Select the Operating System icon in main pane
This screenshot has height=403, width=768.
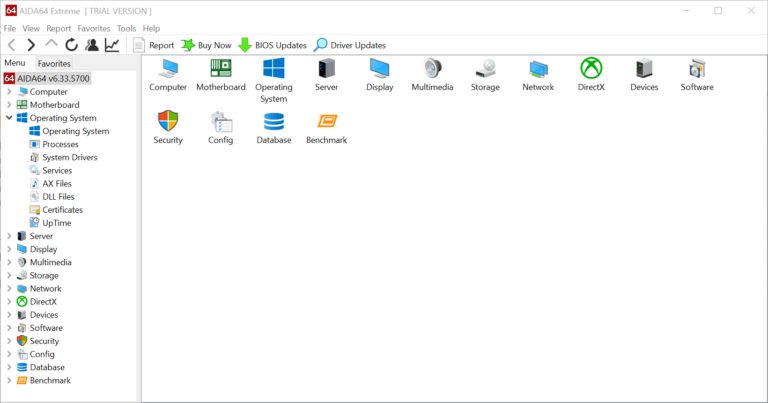click(x=273, y=68)
